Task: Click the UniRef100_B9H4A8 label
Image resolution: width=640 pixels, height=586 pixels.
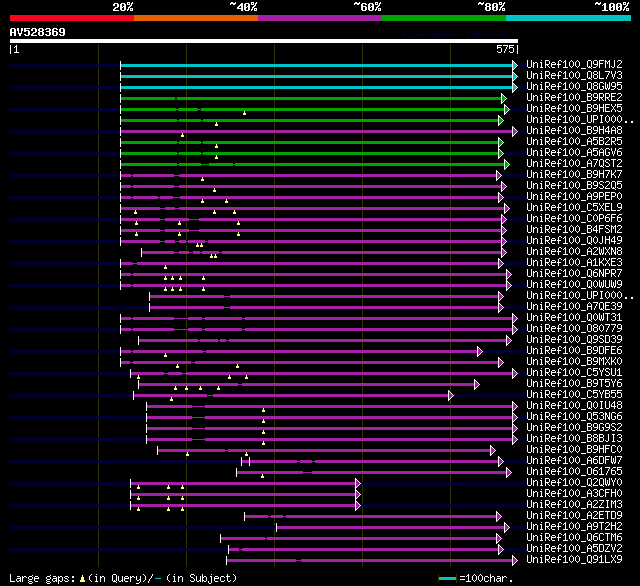Action: click(x=574, y=130)
